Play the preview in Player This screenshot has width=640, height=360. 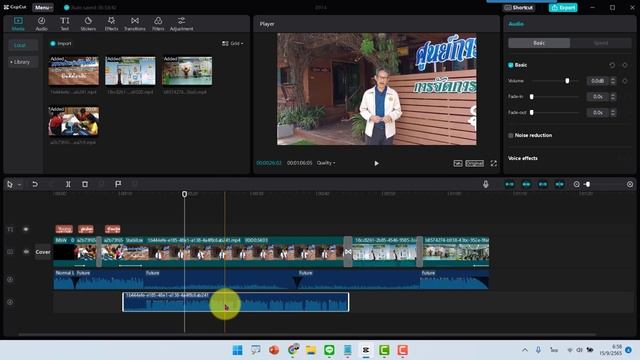coord(376,163)
